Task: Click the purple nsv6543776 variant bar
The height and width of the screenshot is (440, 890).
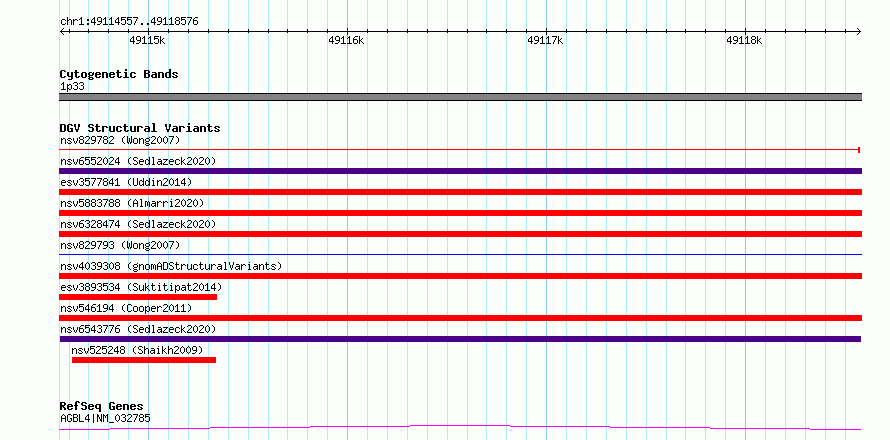Action: [x=460, y=339]
